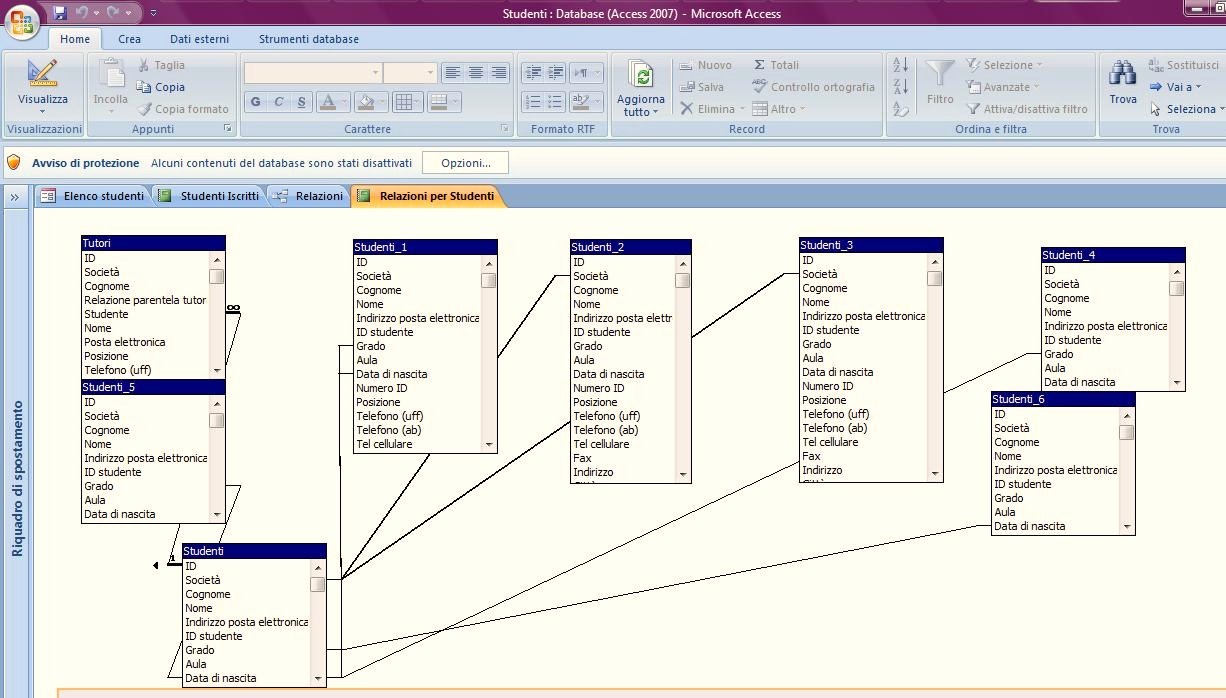Click the Elimina record button
The image size is (1226, 698).
point(708,109)
